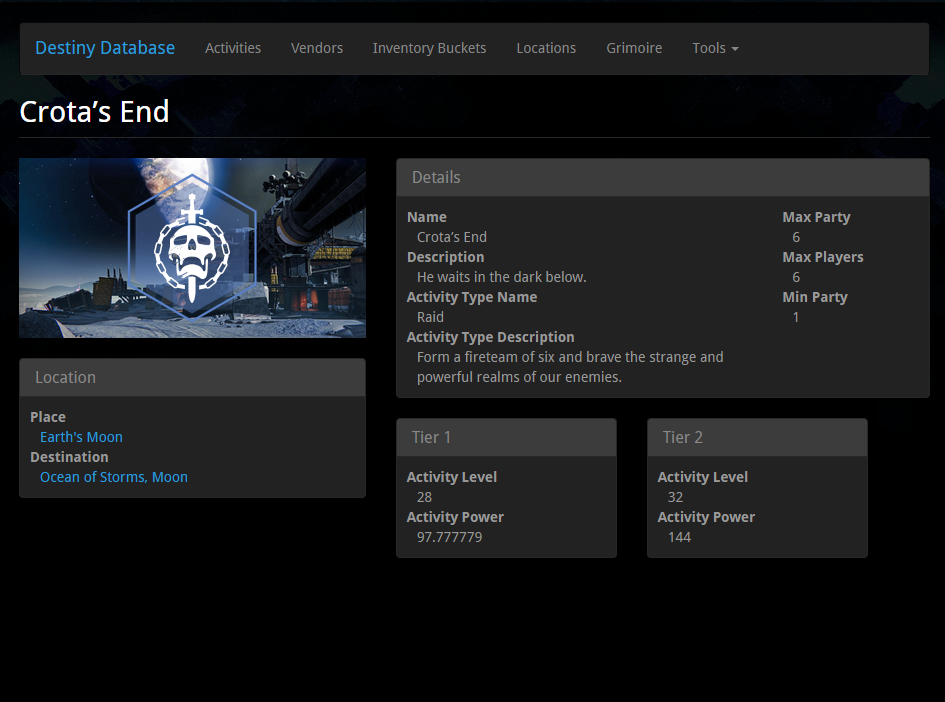945x702 pixels.
Task: Follow the Earth's Moon place link
Action: [81, 437]
